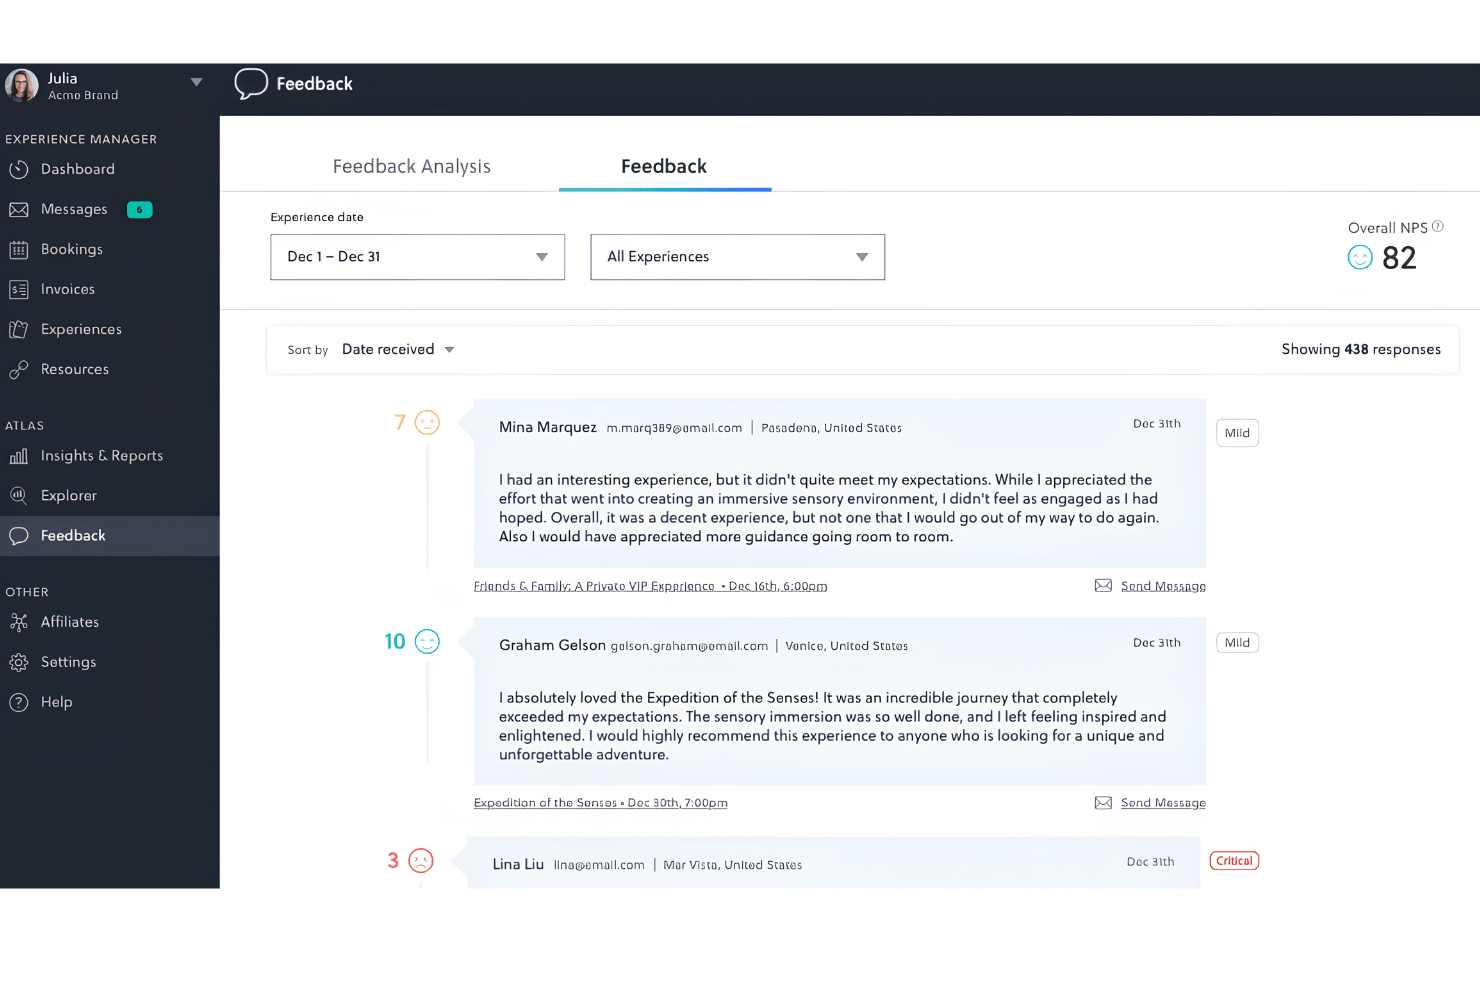Click the Settings gear icon
Viewport: 1480px width, 987px height.
19,662
